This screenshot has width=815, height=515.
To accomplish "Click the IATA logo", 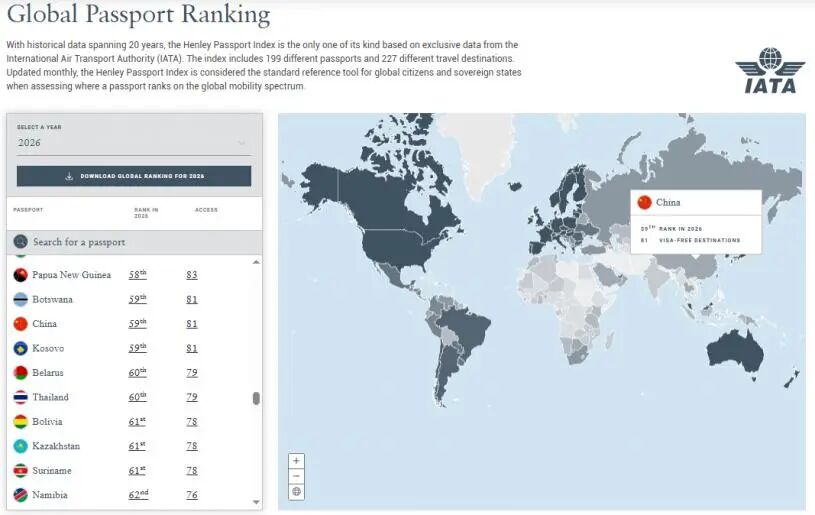I will point(770,70).
